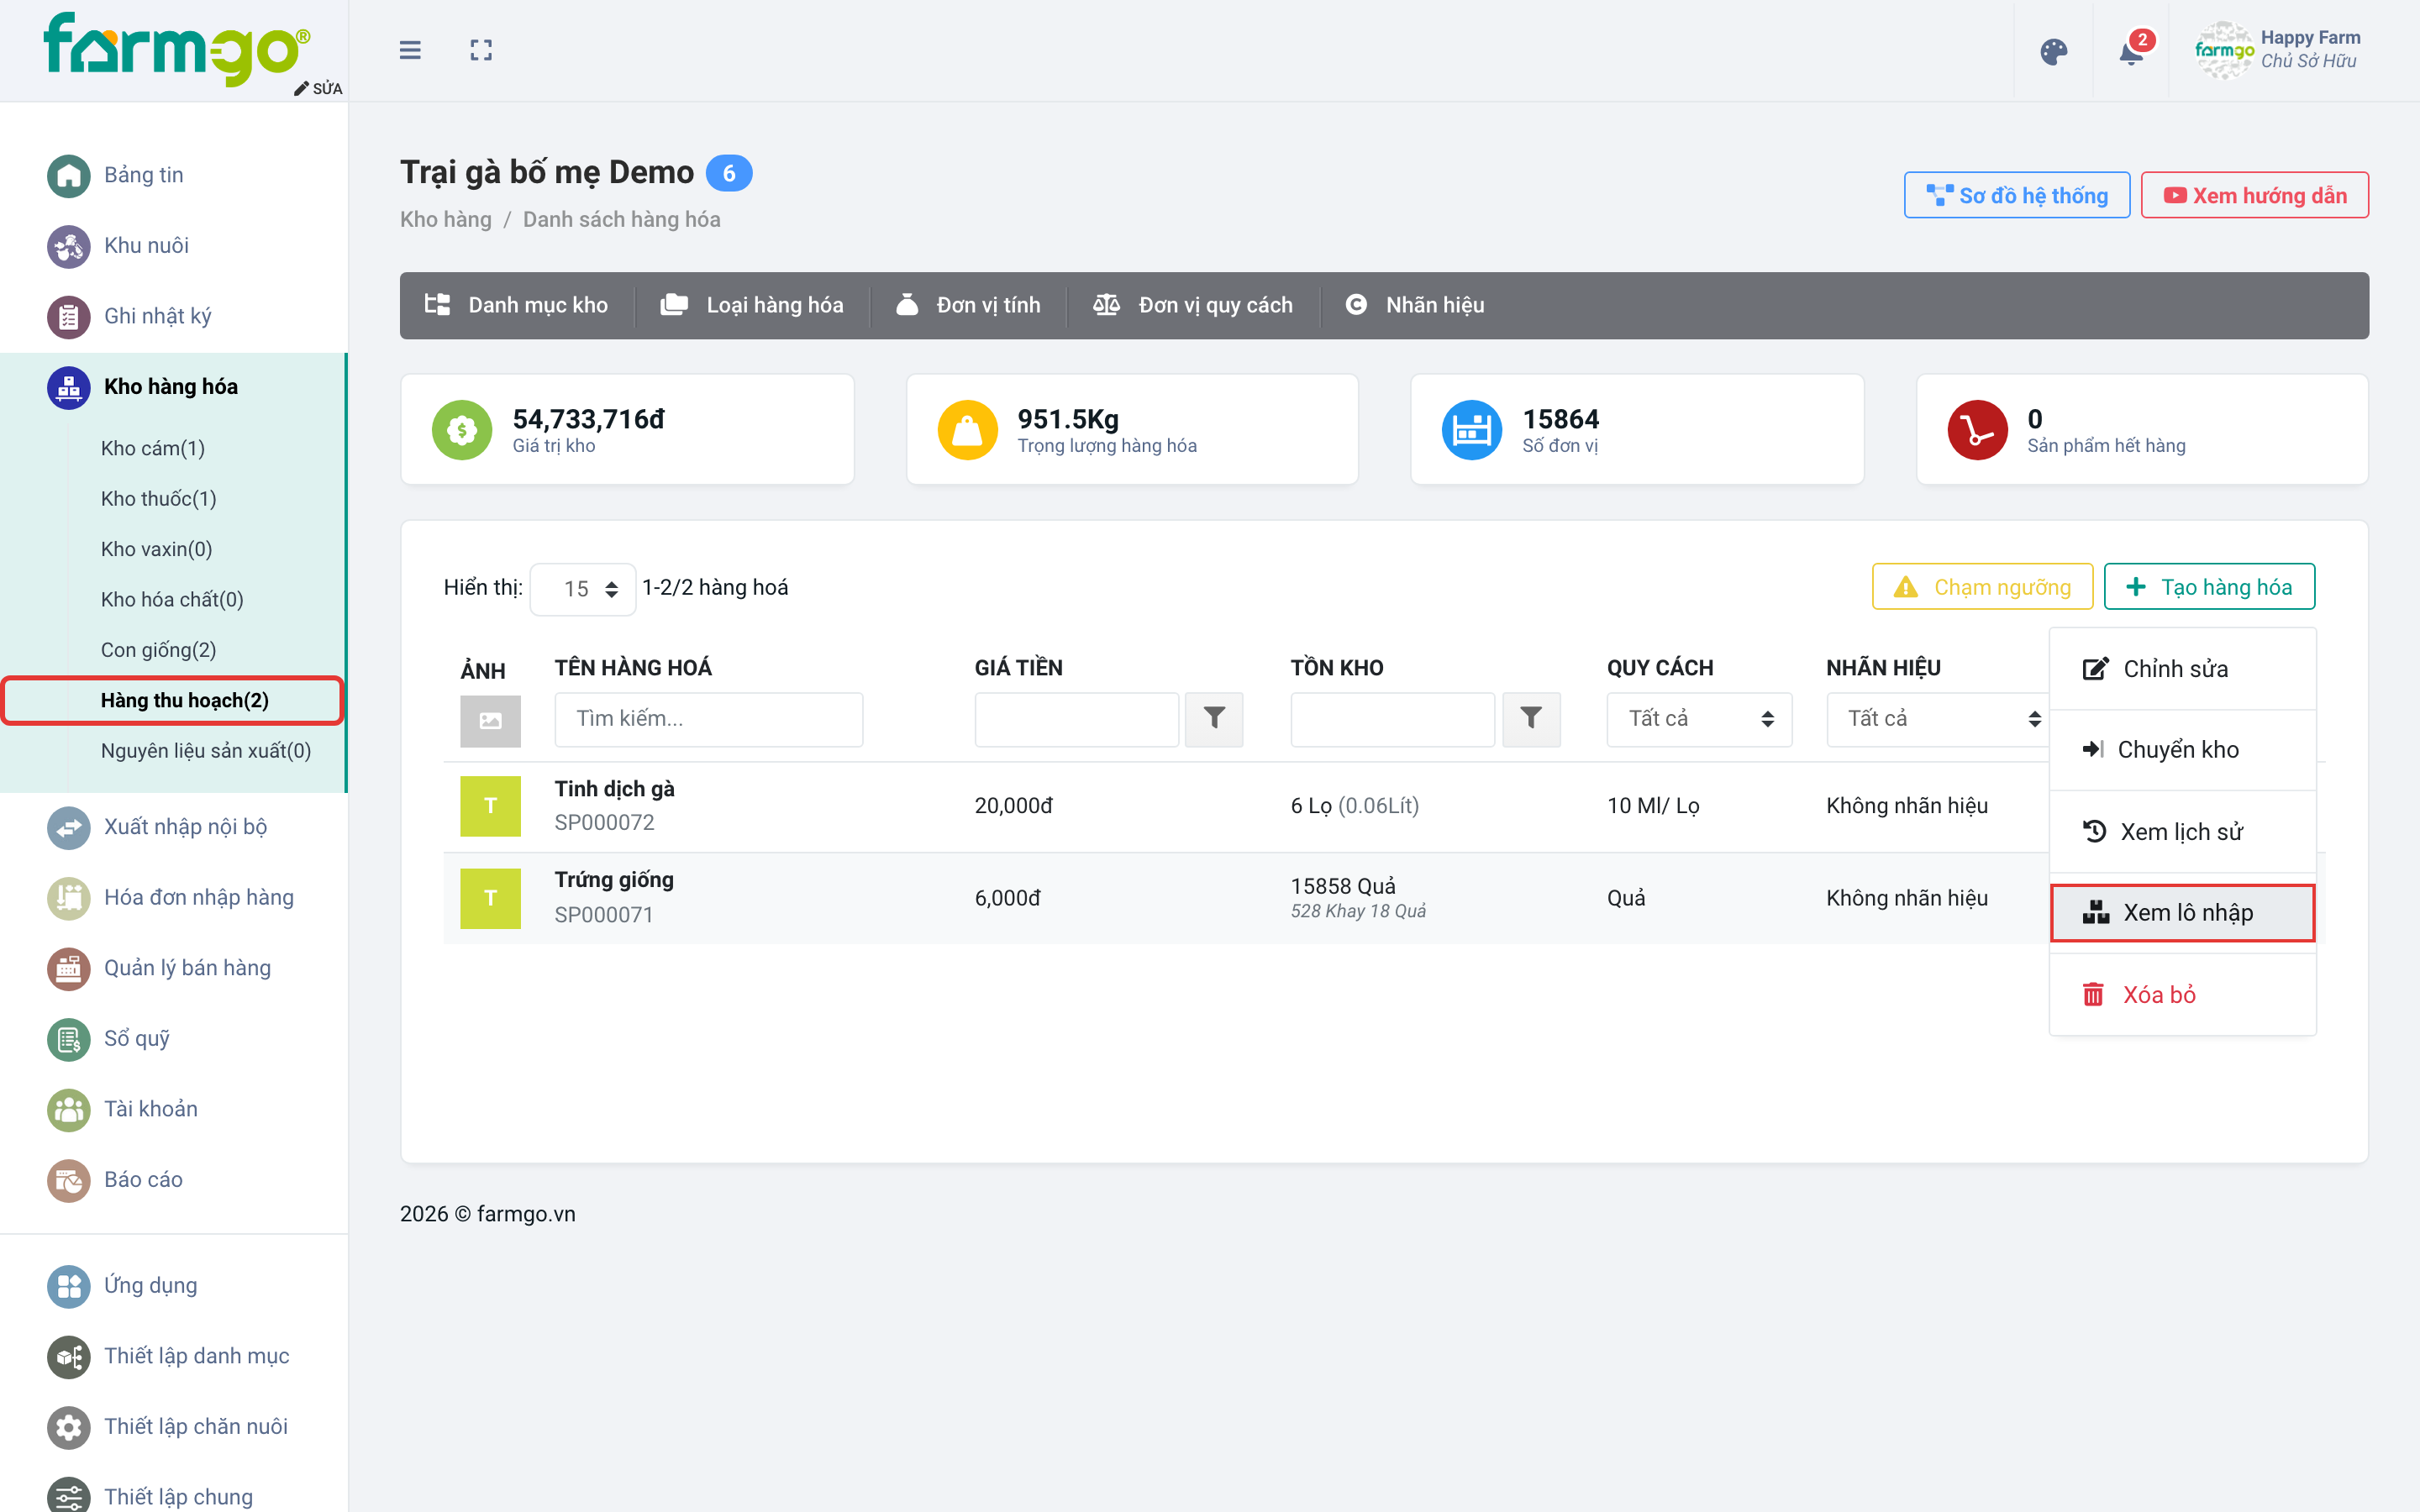Click the Ứng dụng apps grid icon
Screen dimensions: 2420x1512
click(x=68, y=1286)
